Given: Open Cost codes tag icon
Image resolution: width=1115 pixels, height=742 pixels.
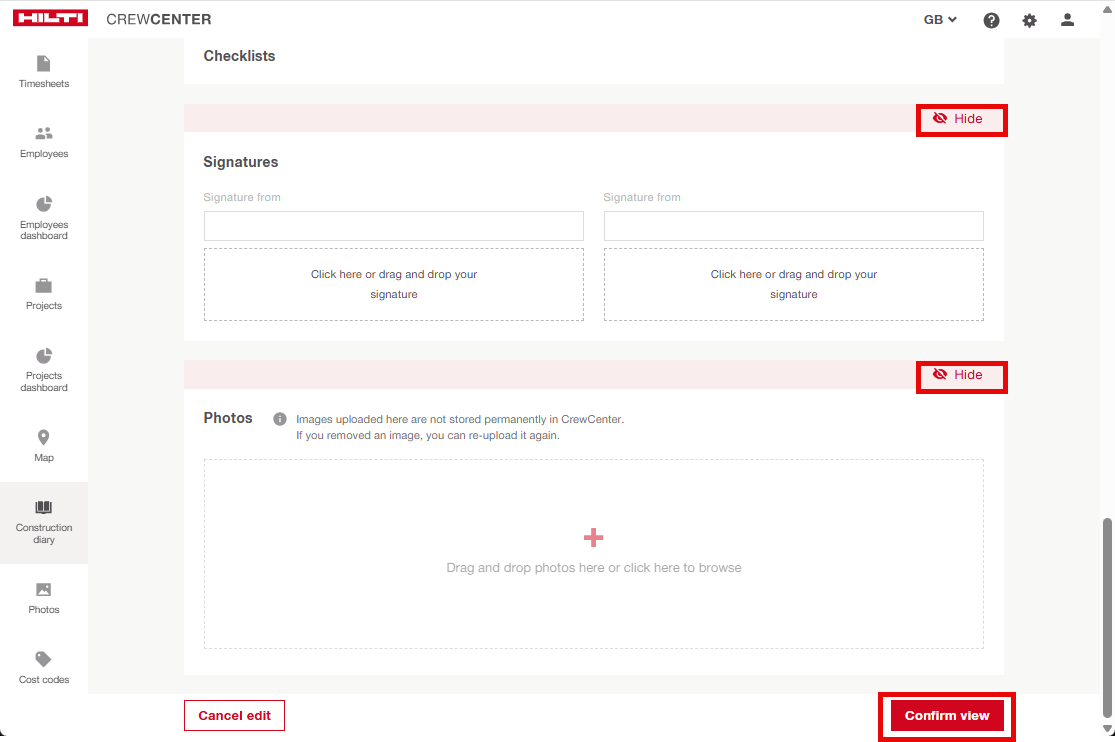Looking at the screenshot, I should pyautogui.click(x=43, y=660).
